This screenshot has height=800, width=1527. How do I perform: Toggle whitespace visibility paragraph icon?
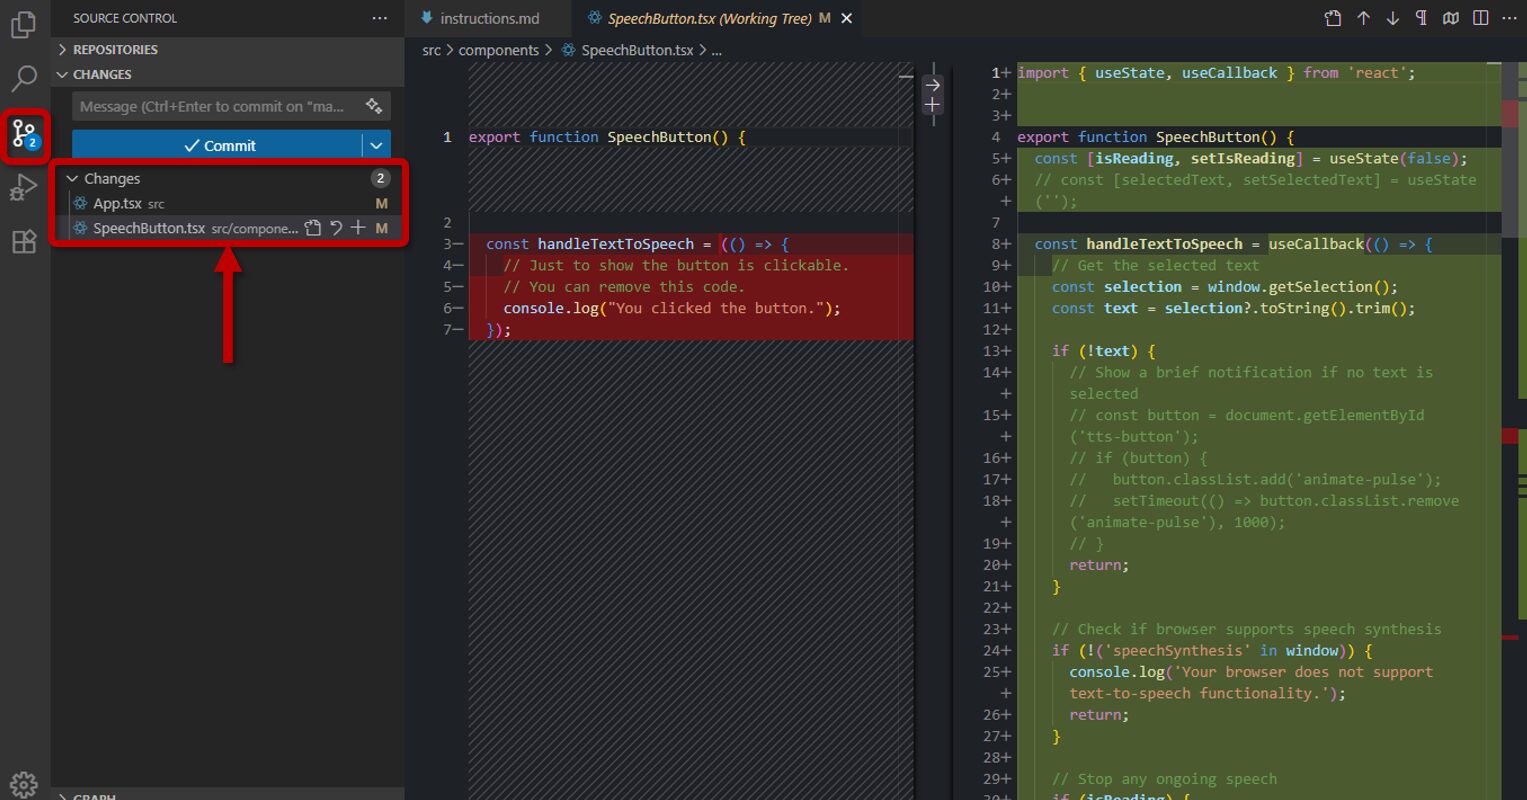[x=1421, y=18]
